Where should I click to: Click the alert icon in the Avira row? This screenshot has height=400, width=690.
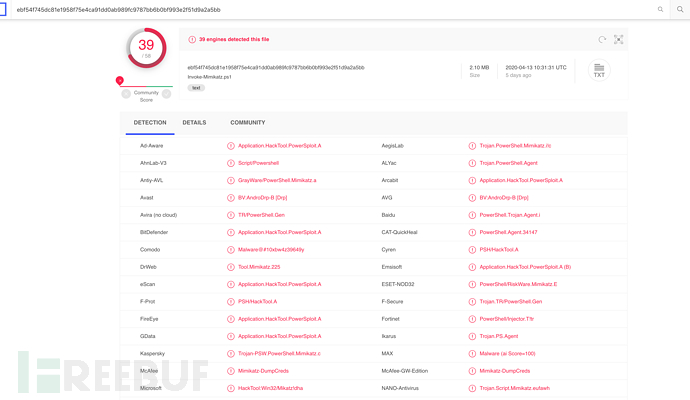231,215
